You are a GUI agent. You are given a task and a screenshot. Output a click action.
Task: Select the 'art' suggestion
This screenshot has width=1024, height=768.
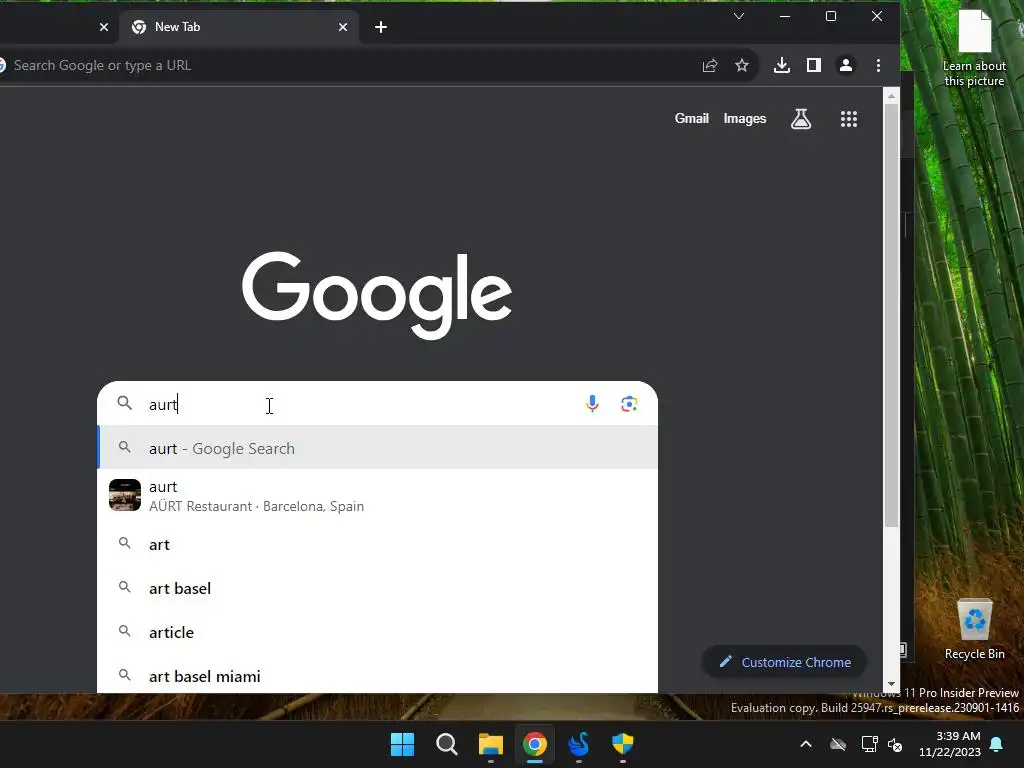(x=377, y=544)
